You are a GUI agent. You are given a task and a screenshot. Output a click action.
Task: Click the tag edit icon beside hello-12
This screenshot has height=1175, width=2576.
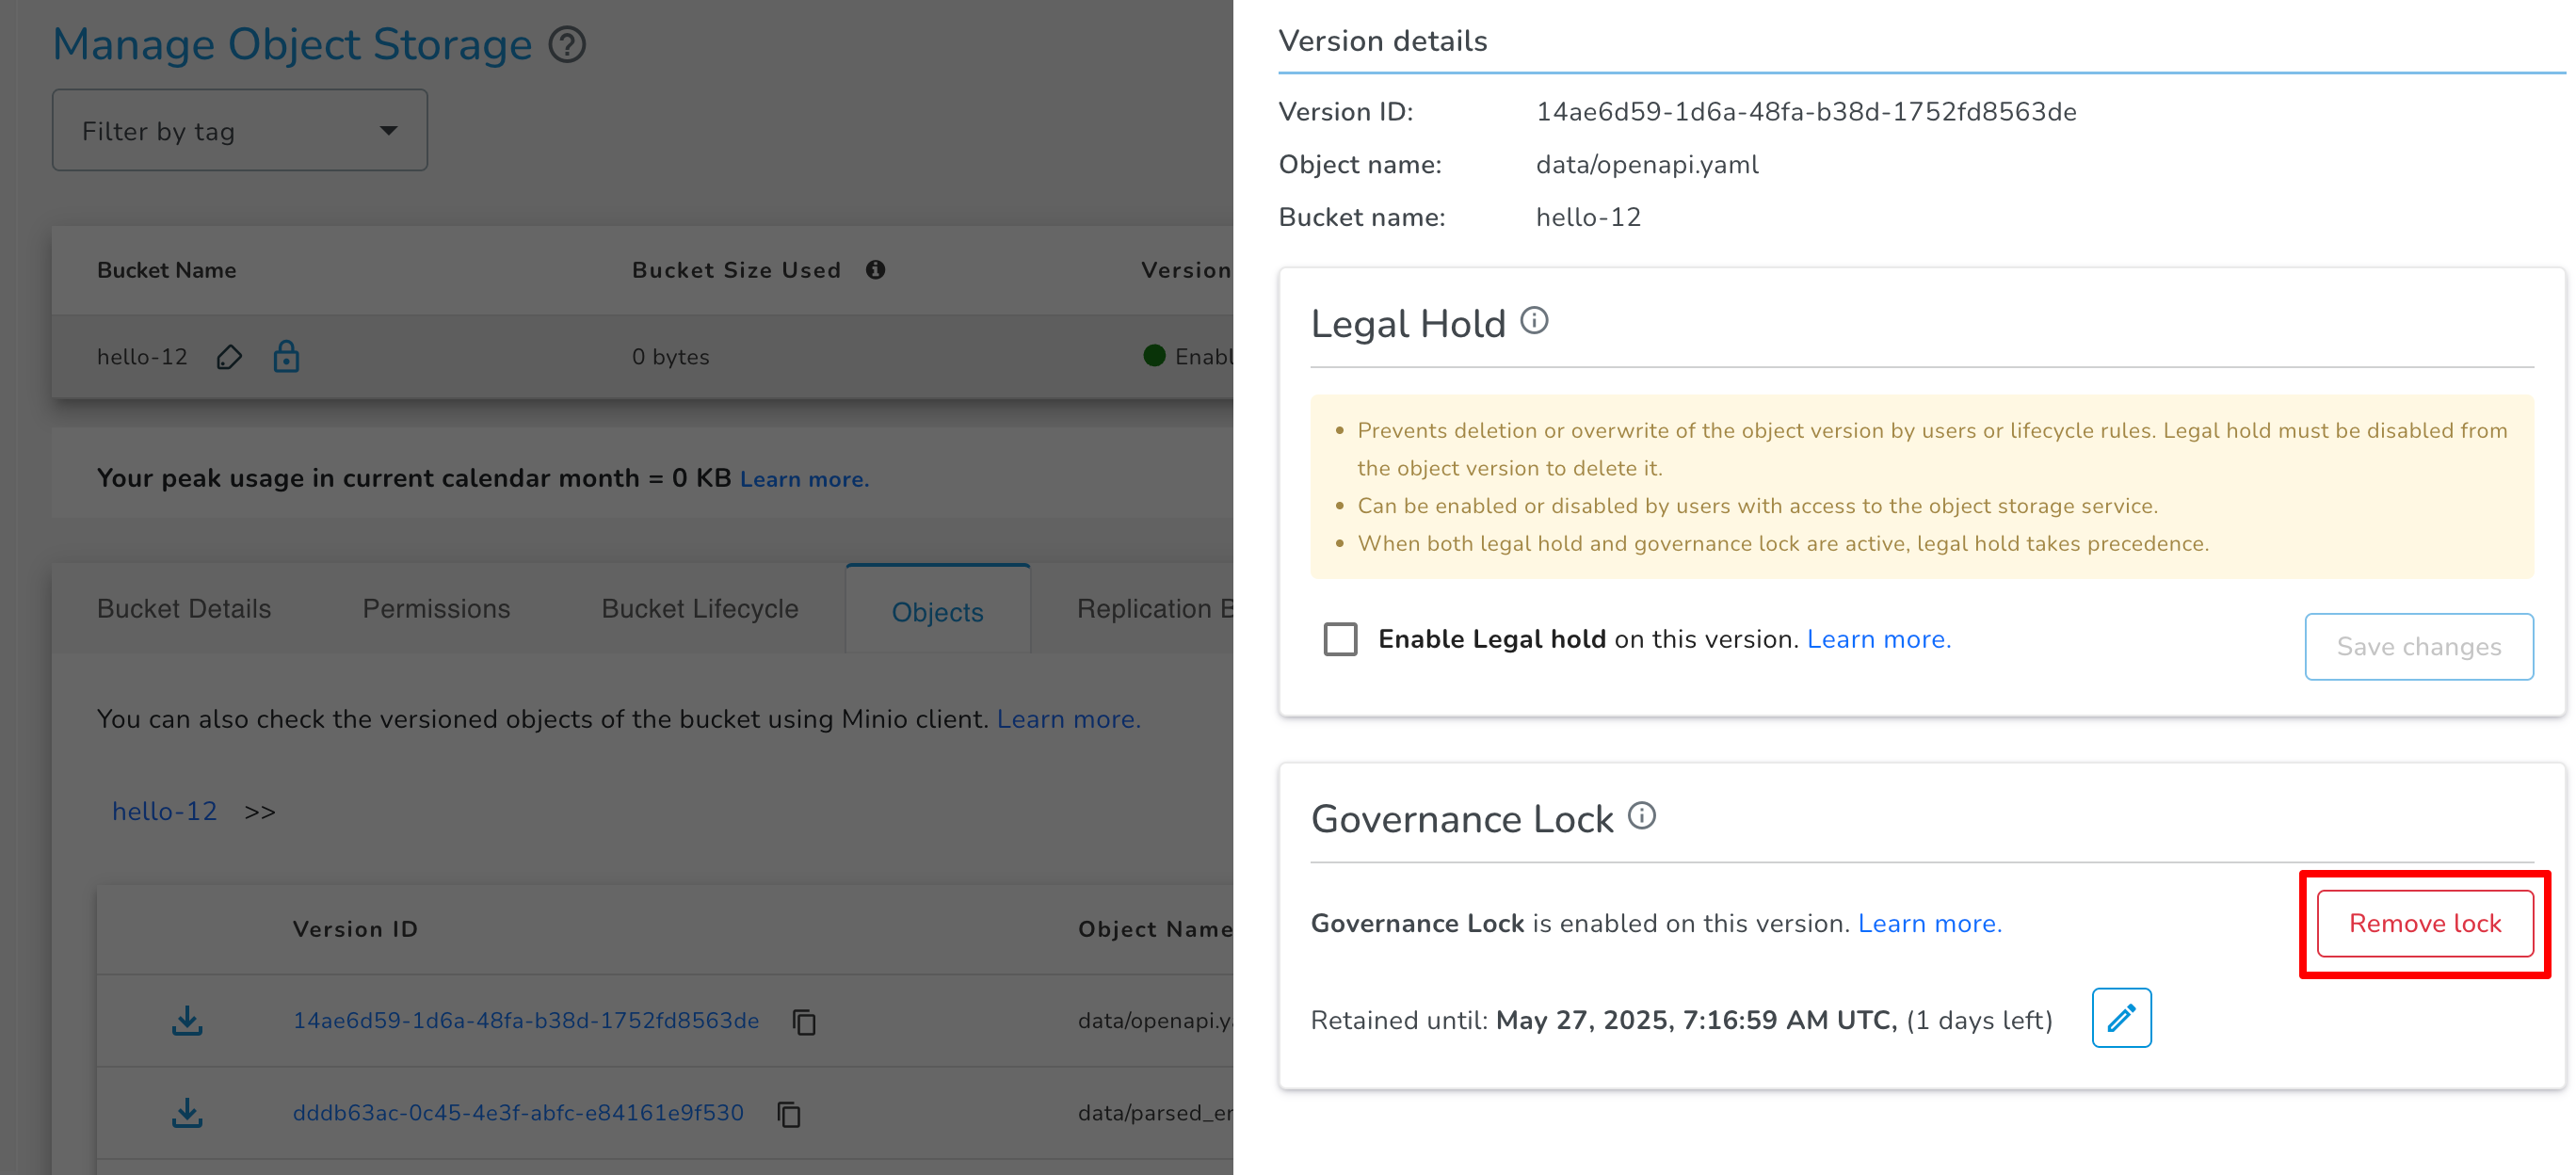(x=228, y=357)
